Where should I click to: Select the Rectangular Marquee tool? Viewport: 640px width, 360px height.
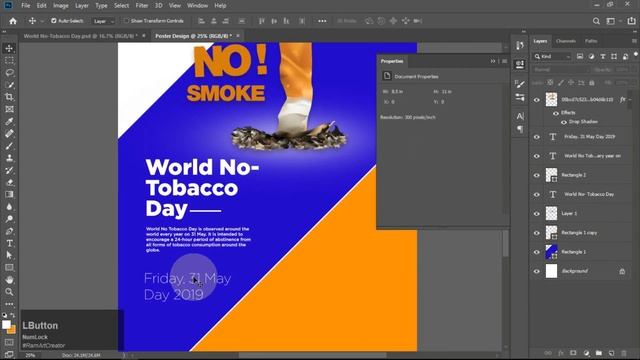[x=9, y=60]
